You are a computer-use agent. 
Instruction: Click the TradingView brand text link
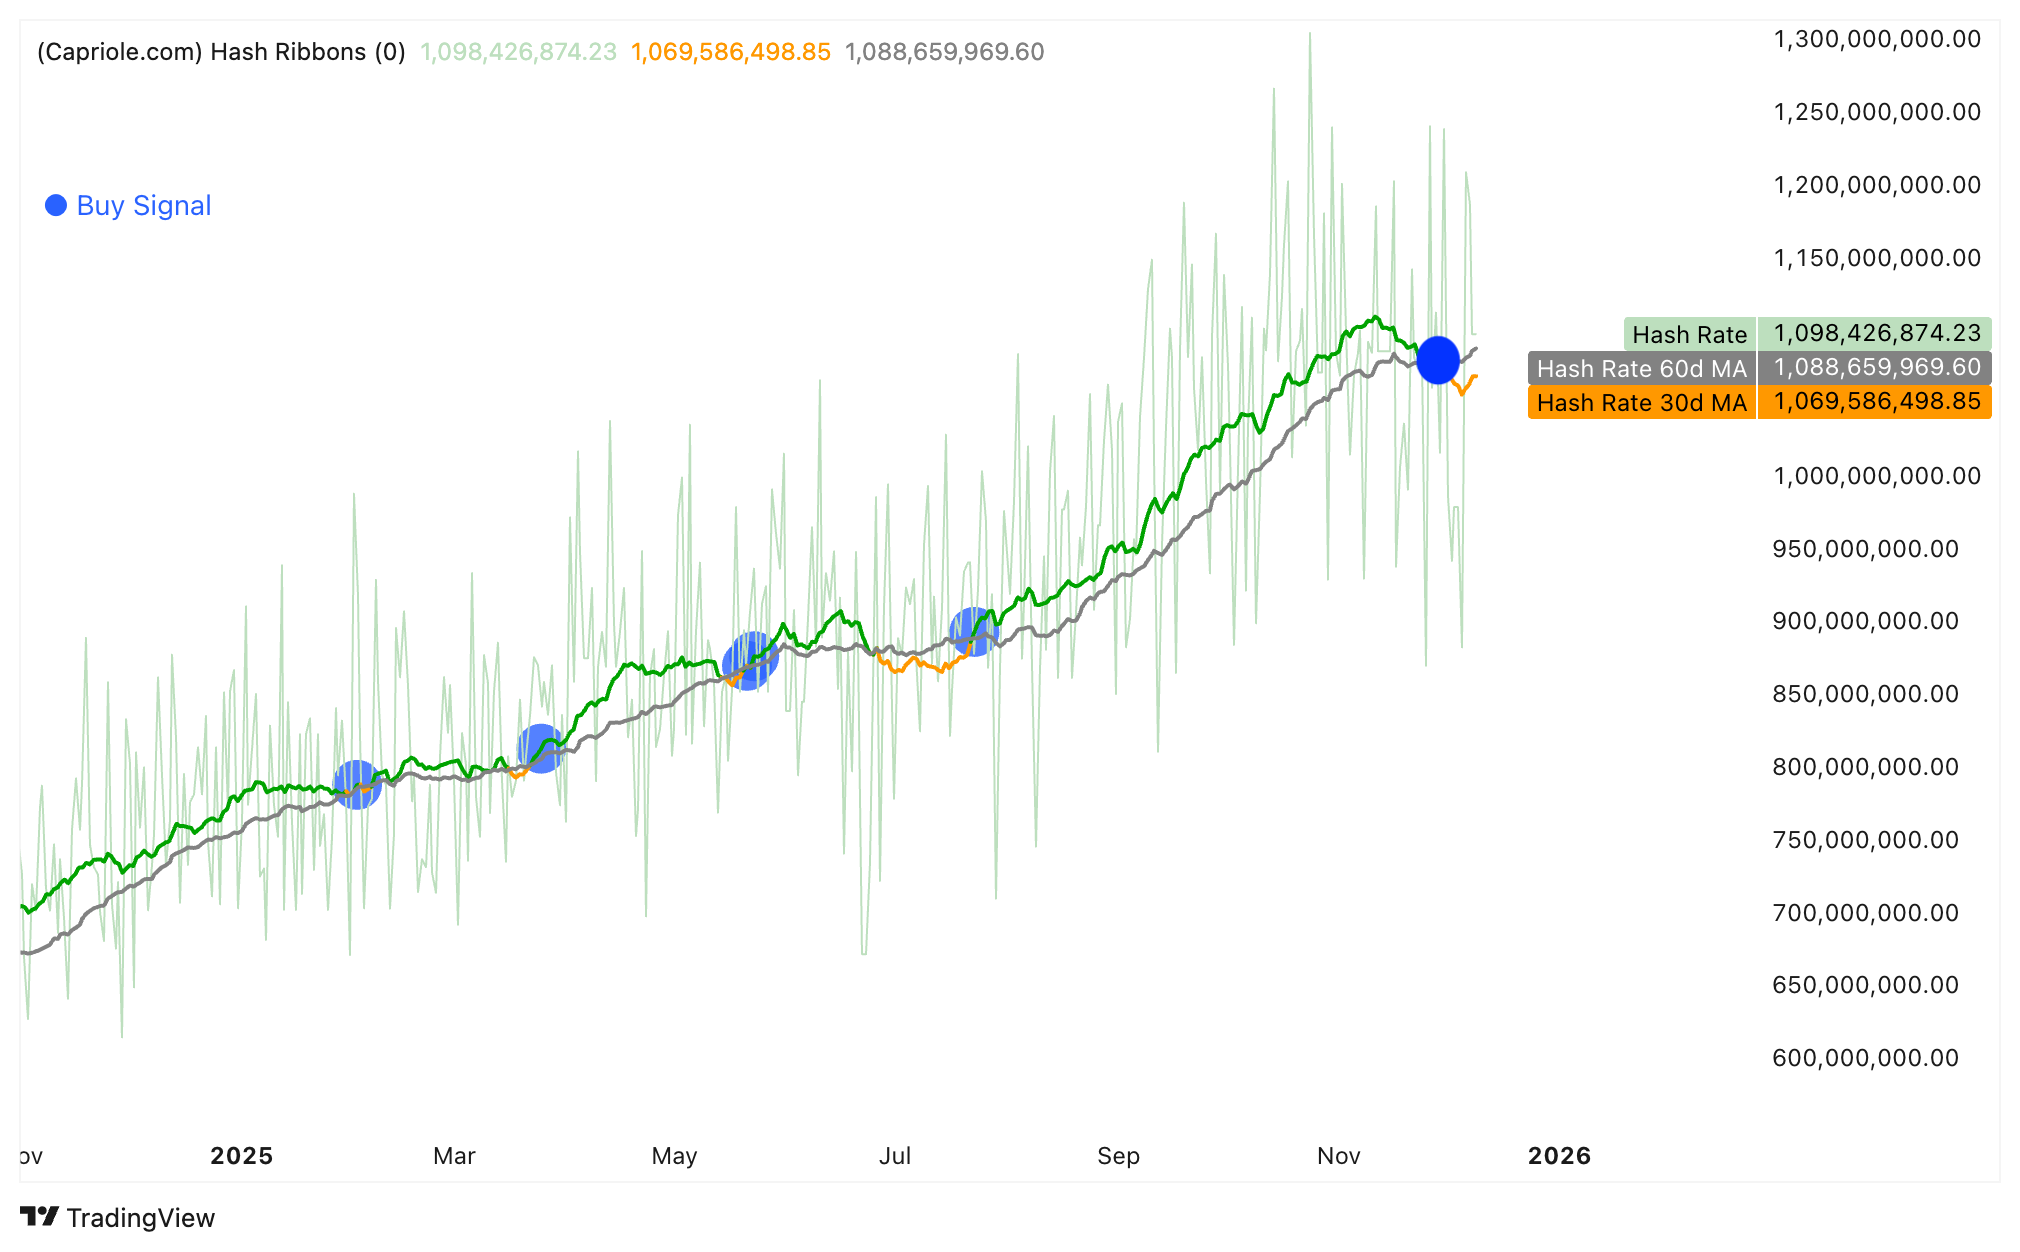point(140,1218)
